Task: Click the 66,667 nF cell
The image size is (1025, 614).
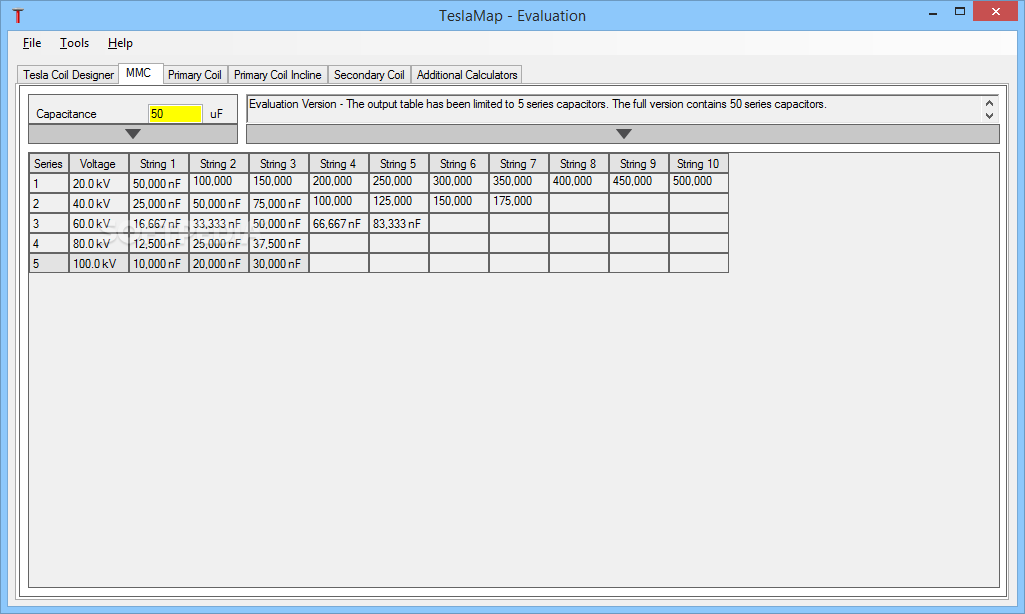Action: [339, 224]
